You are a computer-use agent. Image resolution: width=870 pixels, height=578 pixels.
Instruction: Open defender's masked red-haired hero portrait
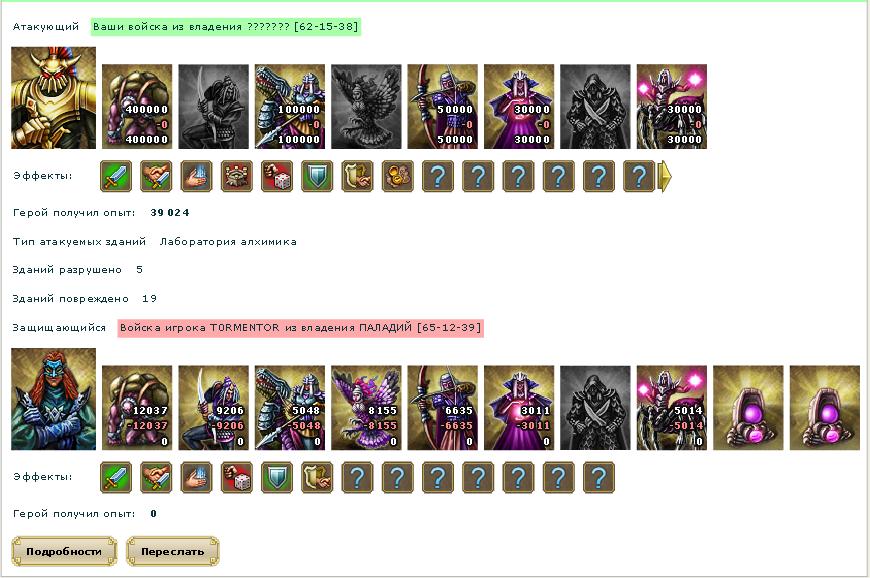pyautogui.click(x=53, y=399)
